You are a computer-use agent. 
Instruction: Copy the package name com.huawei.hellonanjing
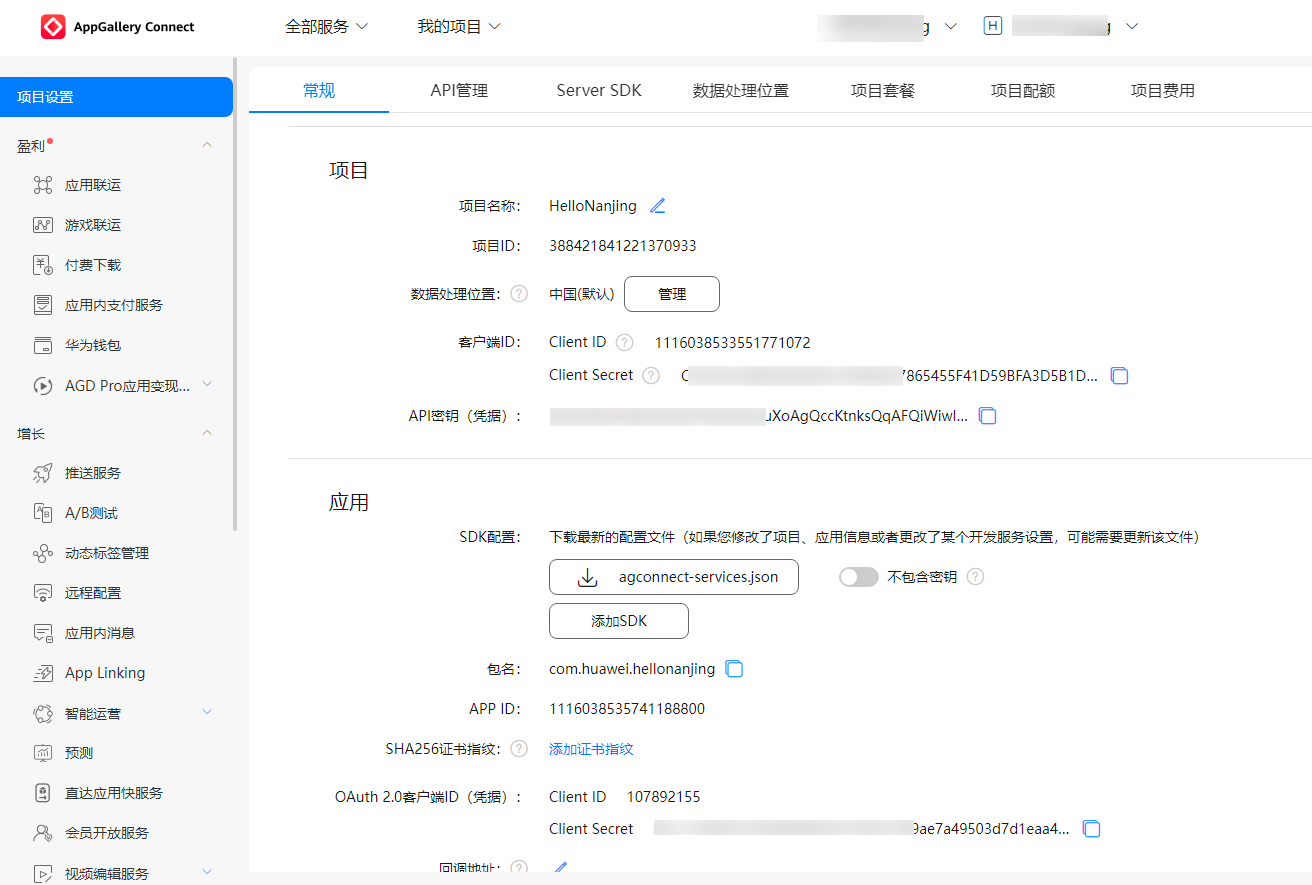pos(734,669)
